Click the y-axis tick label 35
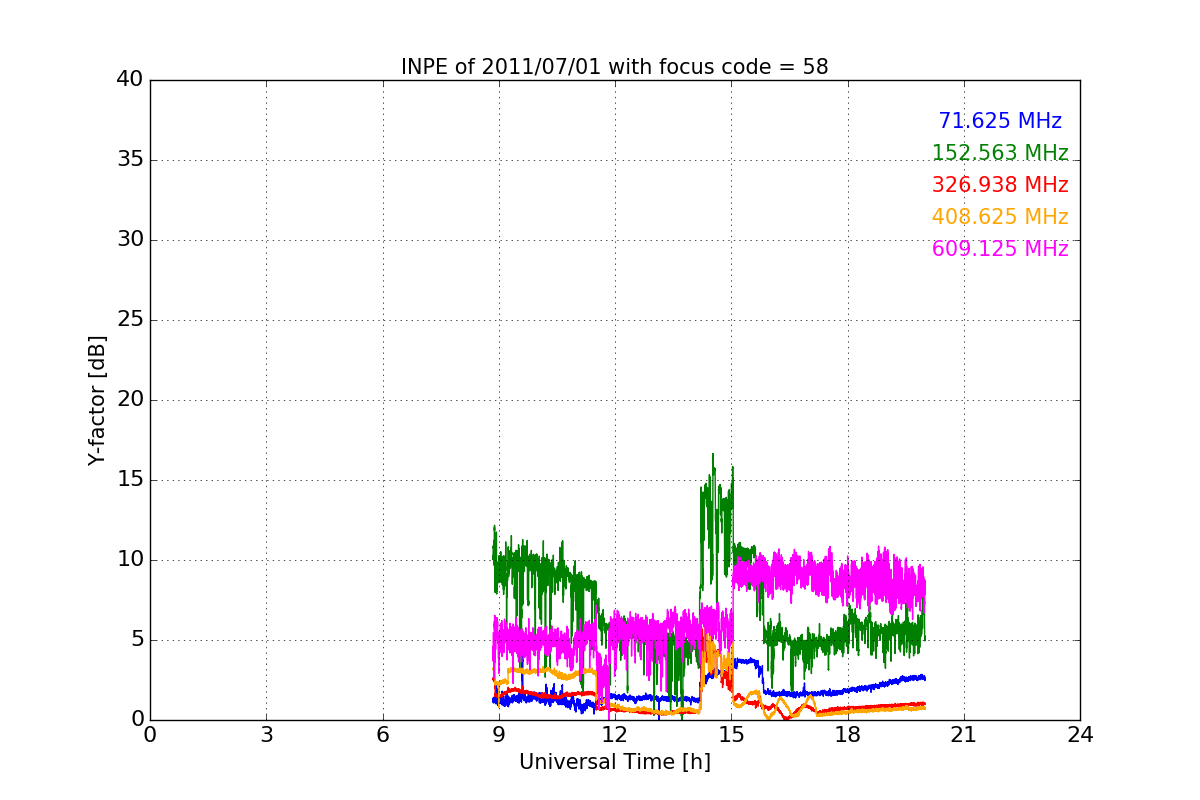This screenshot has height=800, width=1200. click(130, 160)
